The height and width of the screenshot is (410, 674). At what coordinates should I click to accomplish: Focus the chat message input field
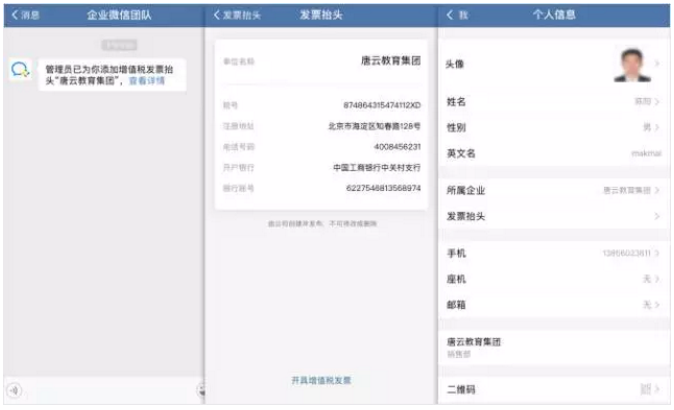(109, 390)
